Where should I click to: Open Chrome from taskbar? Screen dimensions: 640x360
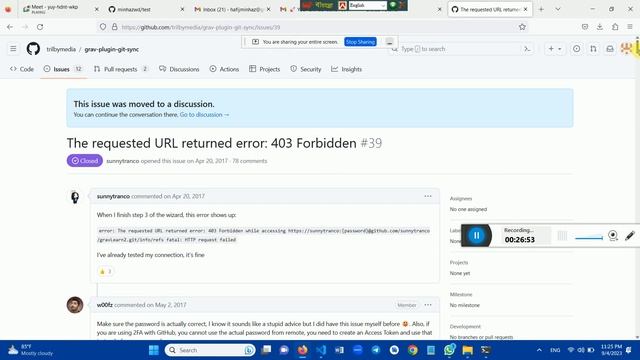coord(413,350)
